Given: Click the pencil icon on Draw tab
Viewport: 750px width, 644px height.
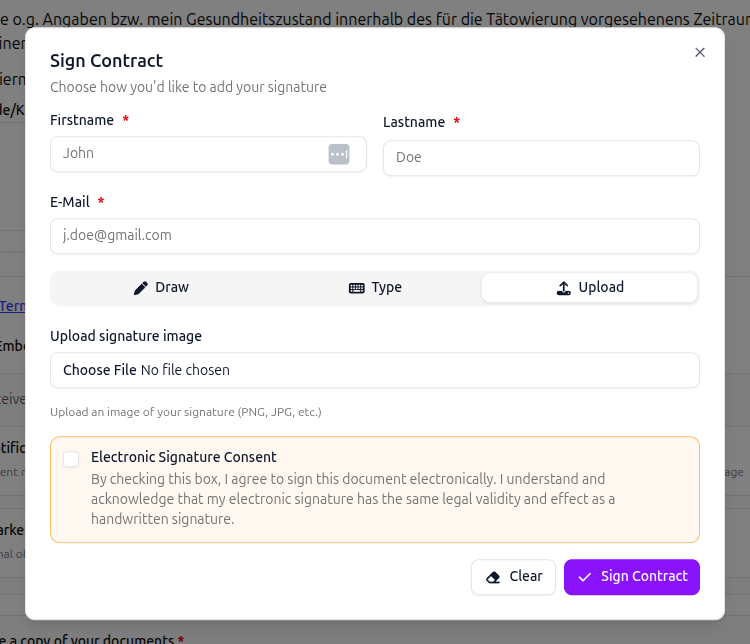Looking at the screenshot, I should [141, 288].
